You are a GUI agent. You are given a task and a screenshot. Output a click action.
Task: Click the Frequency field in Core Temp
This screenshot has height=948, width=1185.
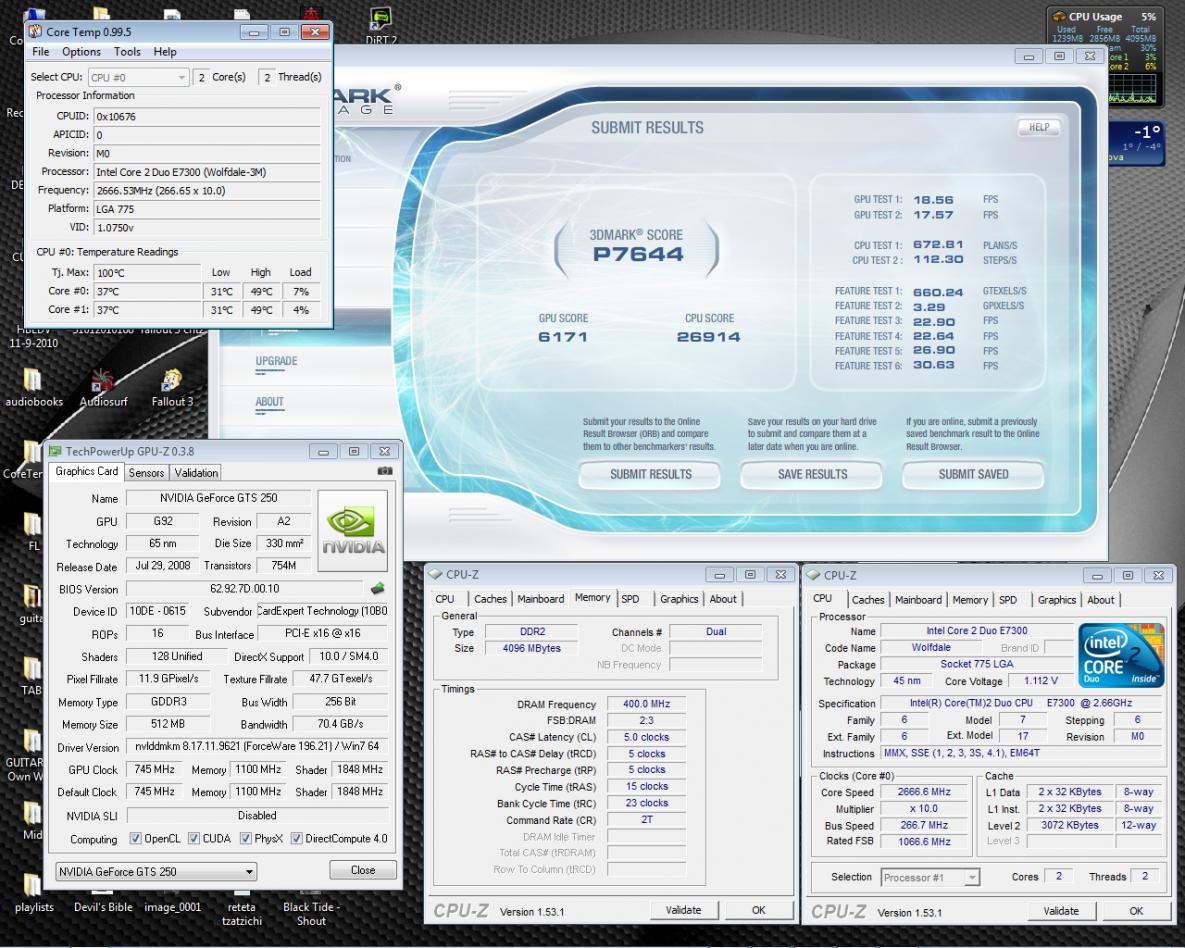207,191
